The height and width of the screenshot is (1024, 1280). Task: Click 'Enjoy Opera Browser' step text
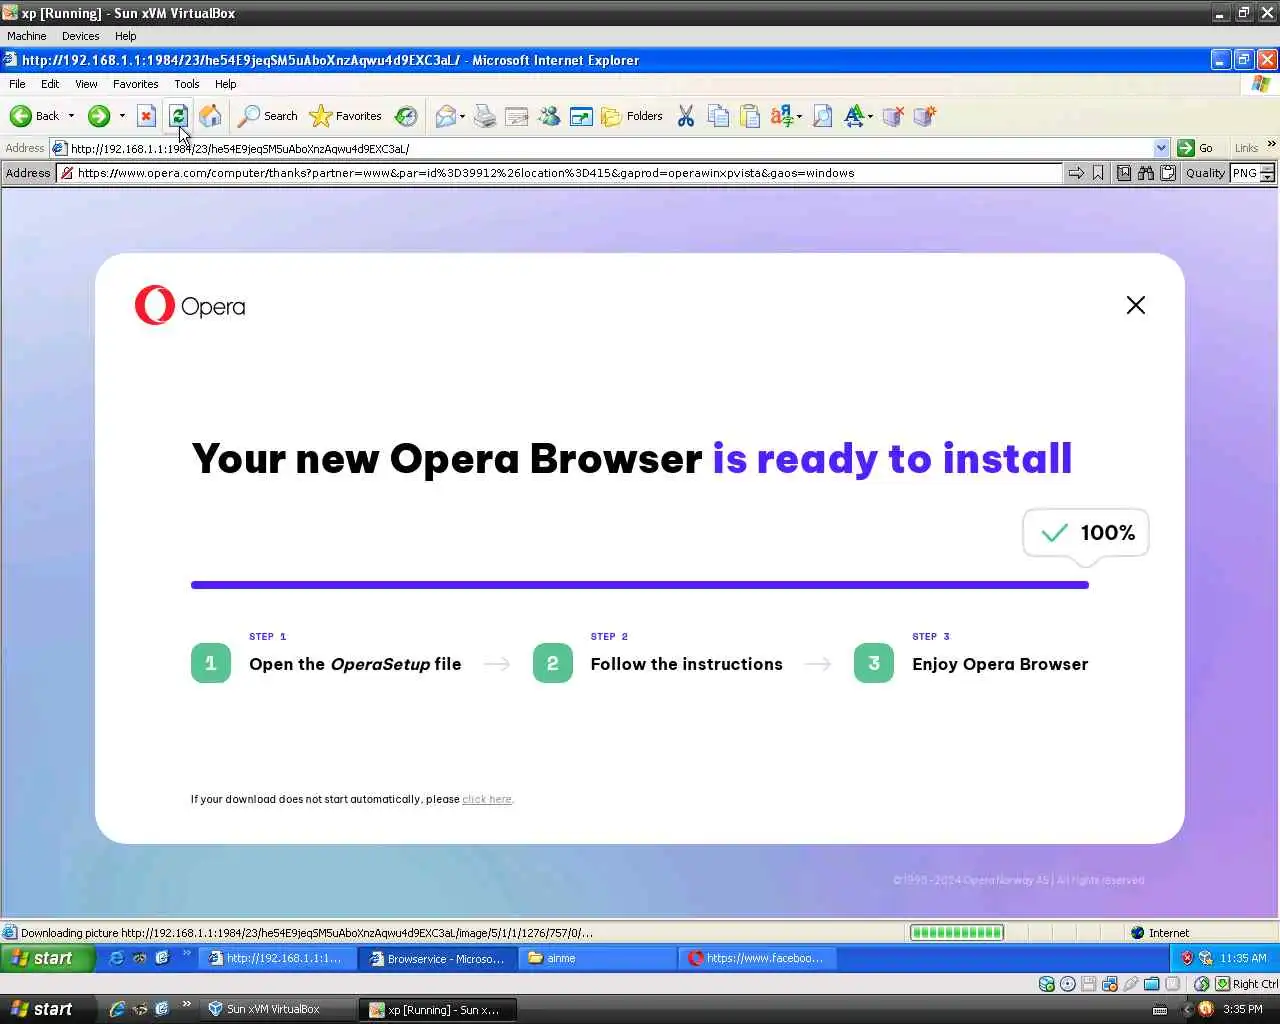(1000, 664)
